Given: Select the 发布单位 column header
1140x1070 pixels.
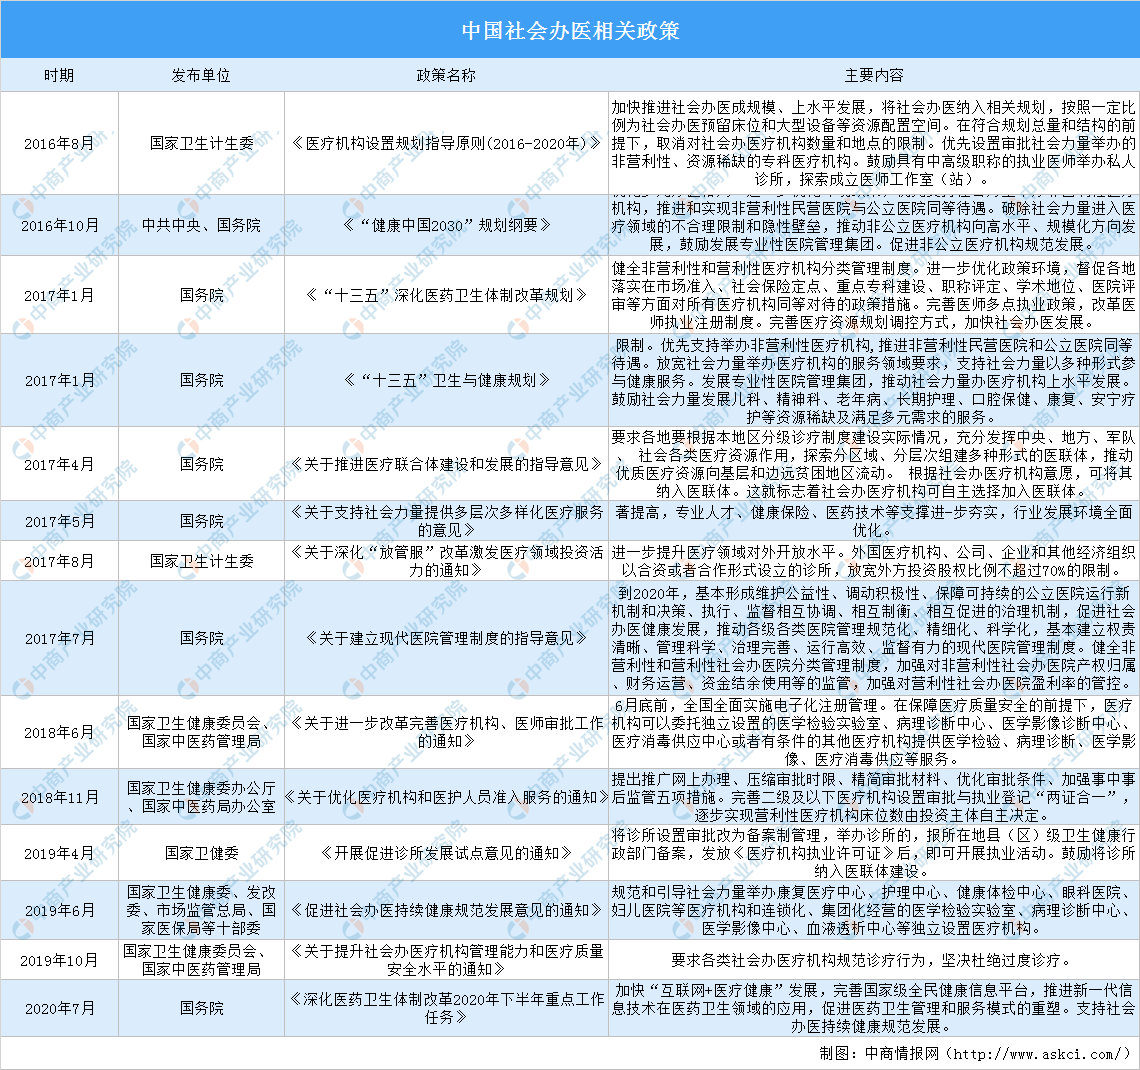Looking at the screenshot, I should 201,76.
